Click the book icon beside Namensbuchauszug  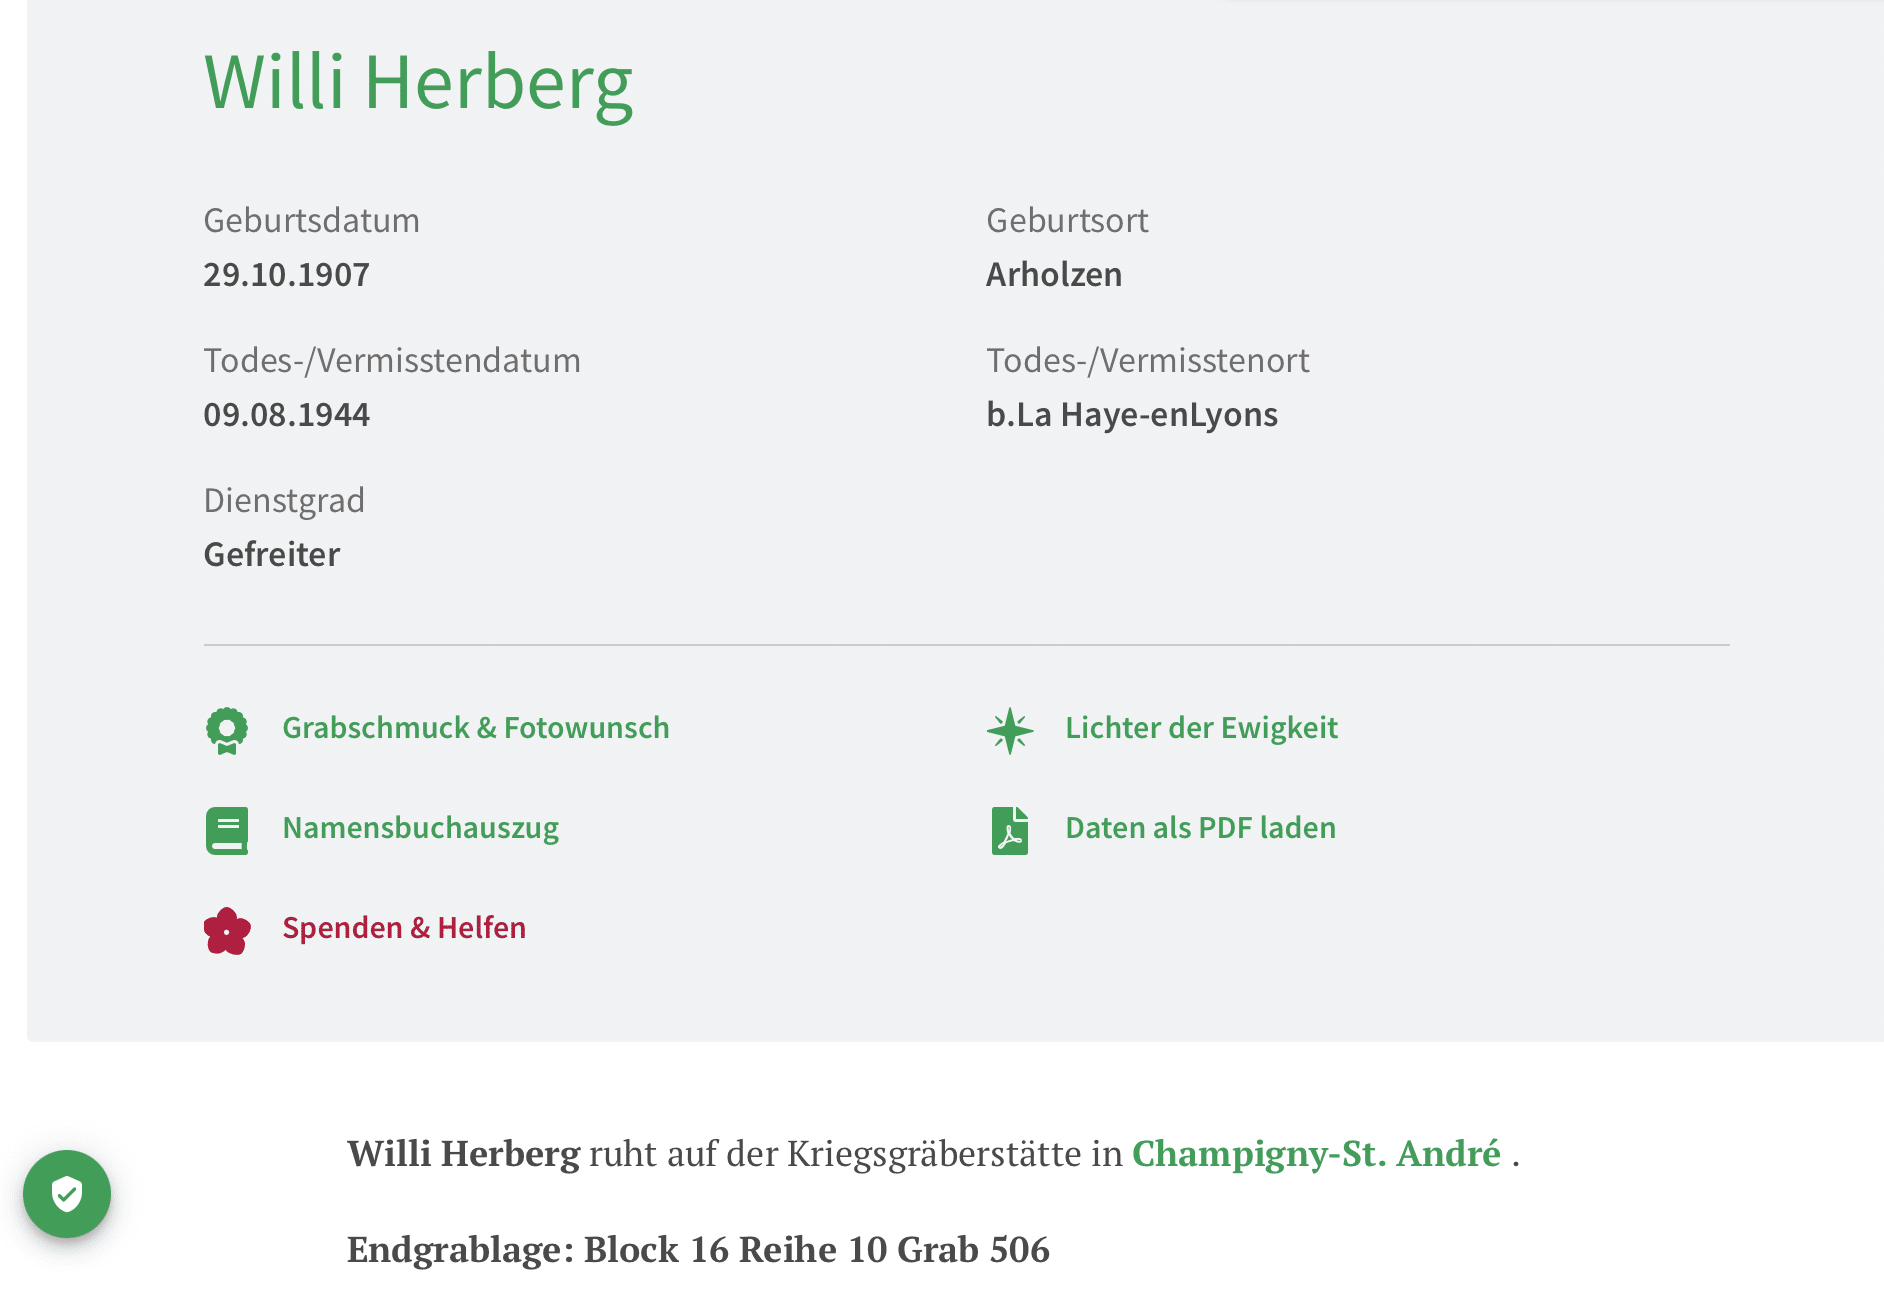click(x=227, y=830)
